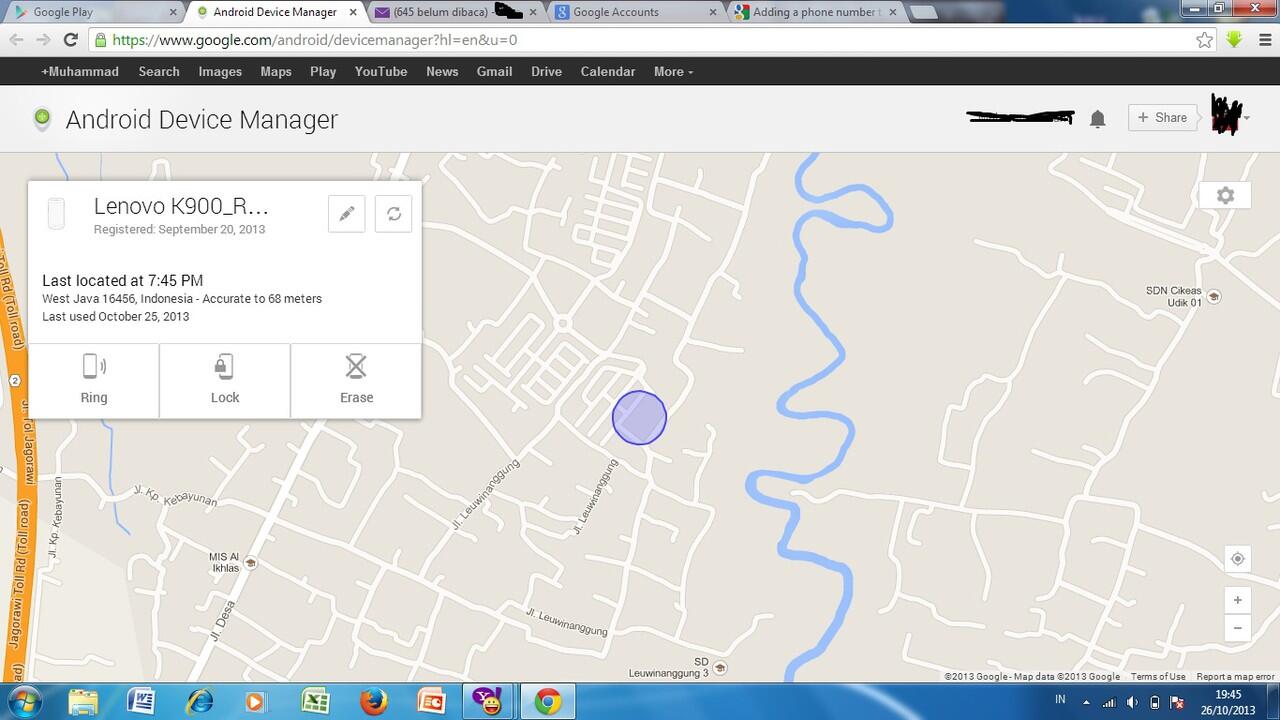Open Windows Explorer from taskbar
This screenshot has width=1280, height=720.
point(83,702)
